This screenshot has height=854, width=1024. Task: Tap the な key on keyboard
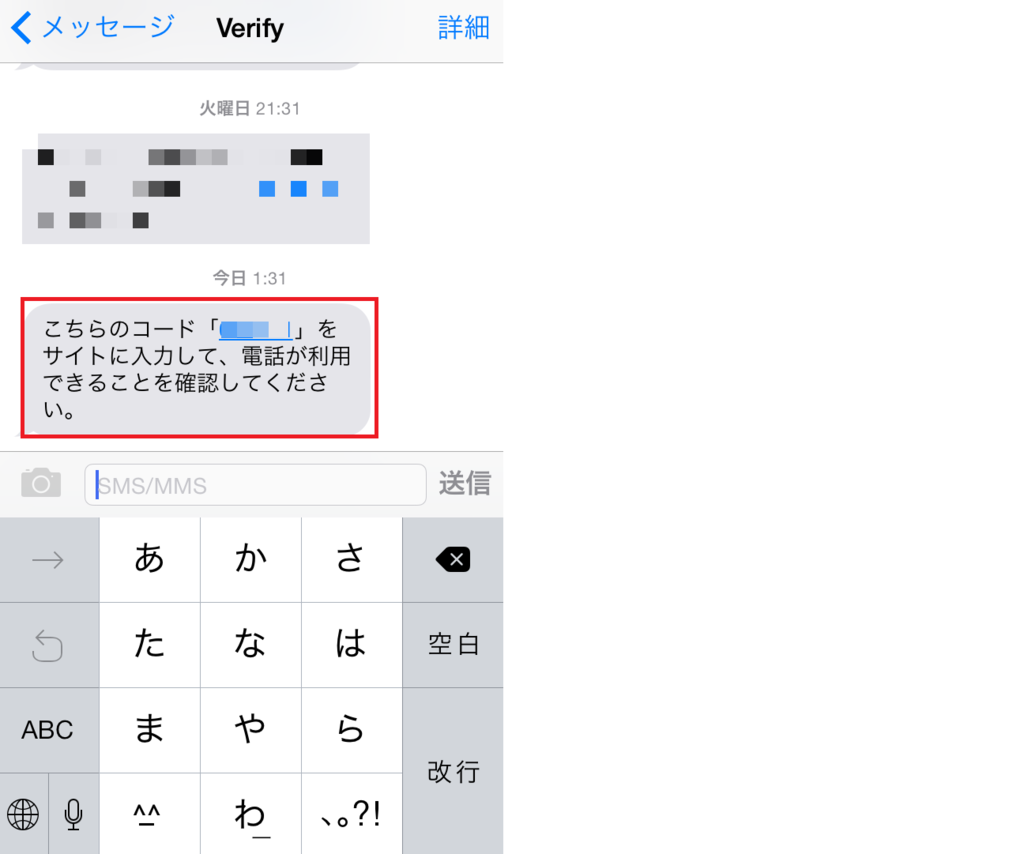[251, 644]
